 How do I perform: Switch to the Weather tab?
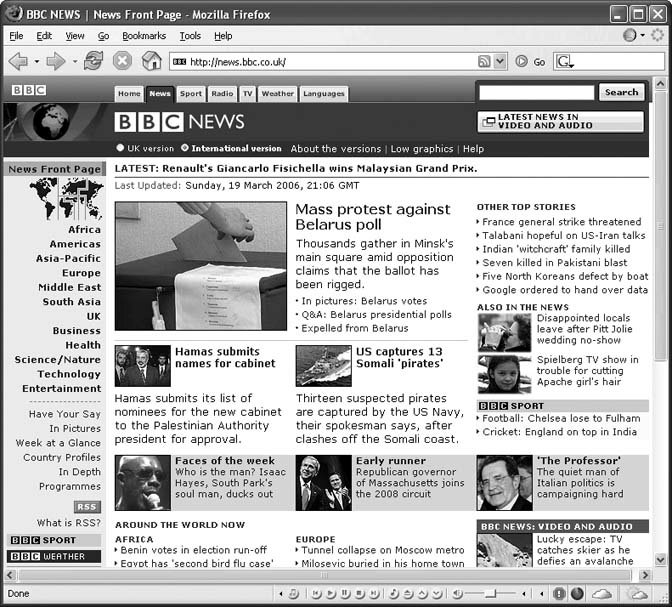coord(278,93)
